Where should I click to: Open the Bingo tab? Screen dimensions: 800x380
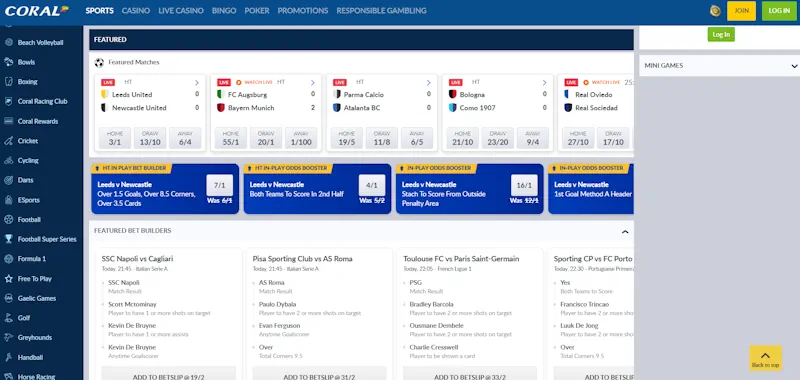pyautogui.click(x=224, y=11)
